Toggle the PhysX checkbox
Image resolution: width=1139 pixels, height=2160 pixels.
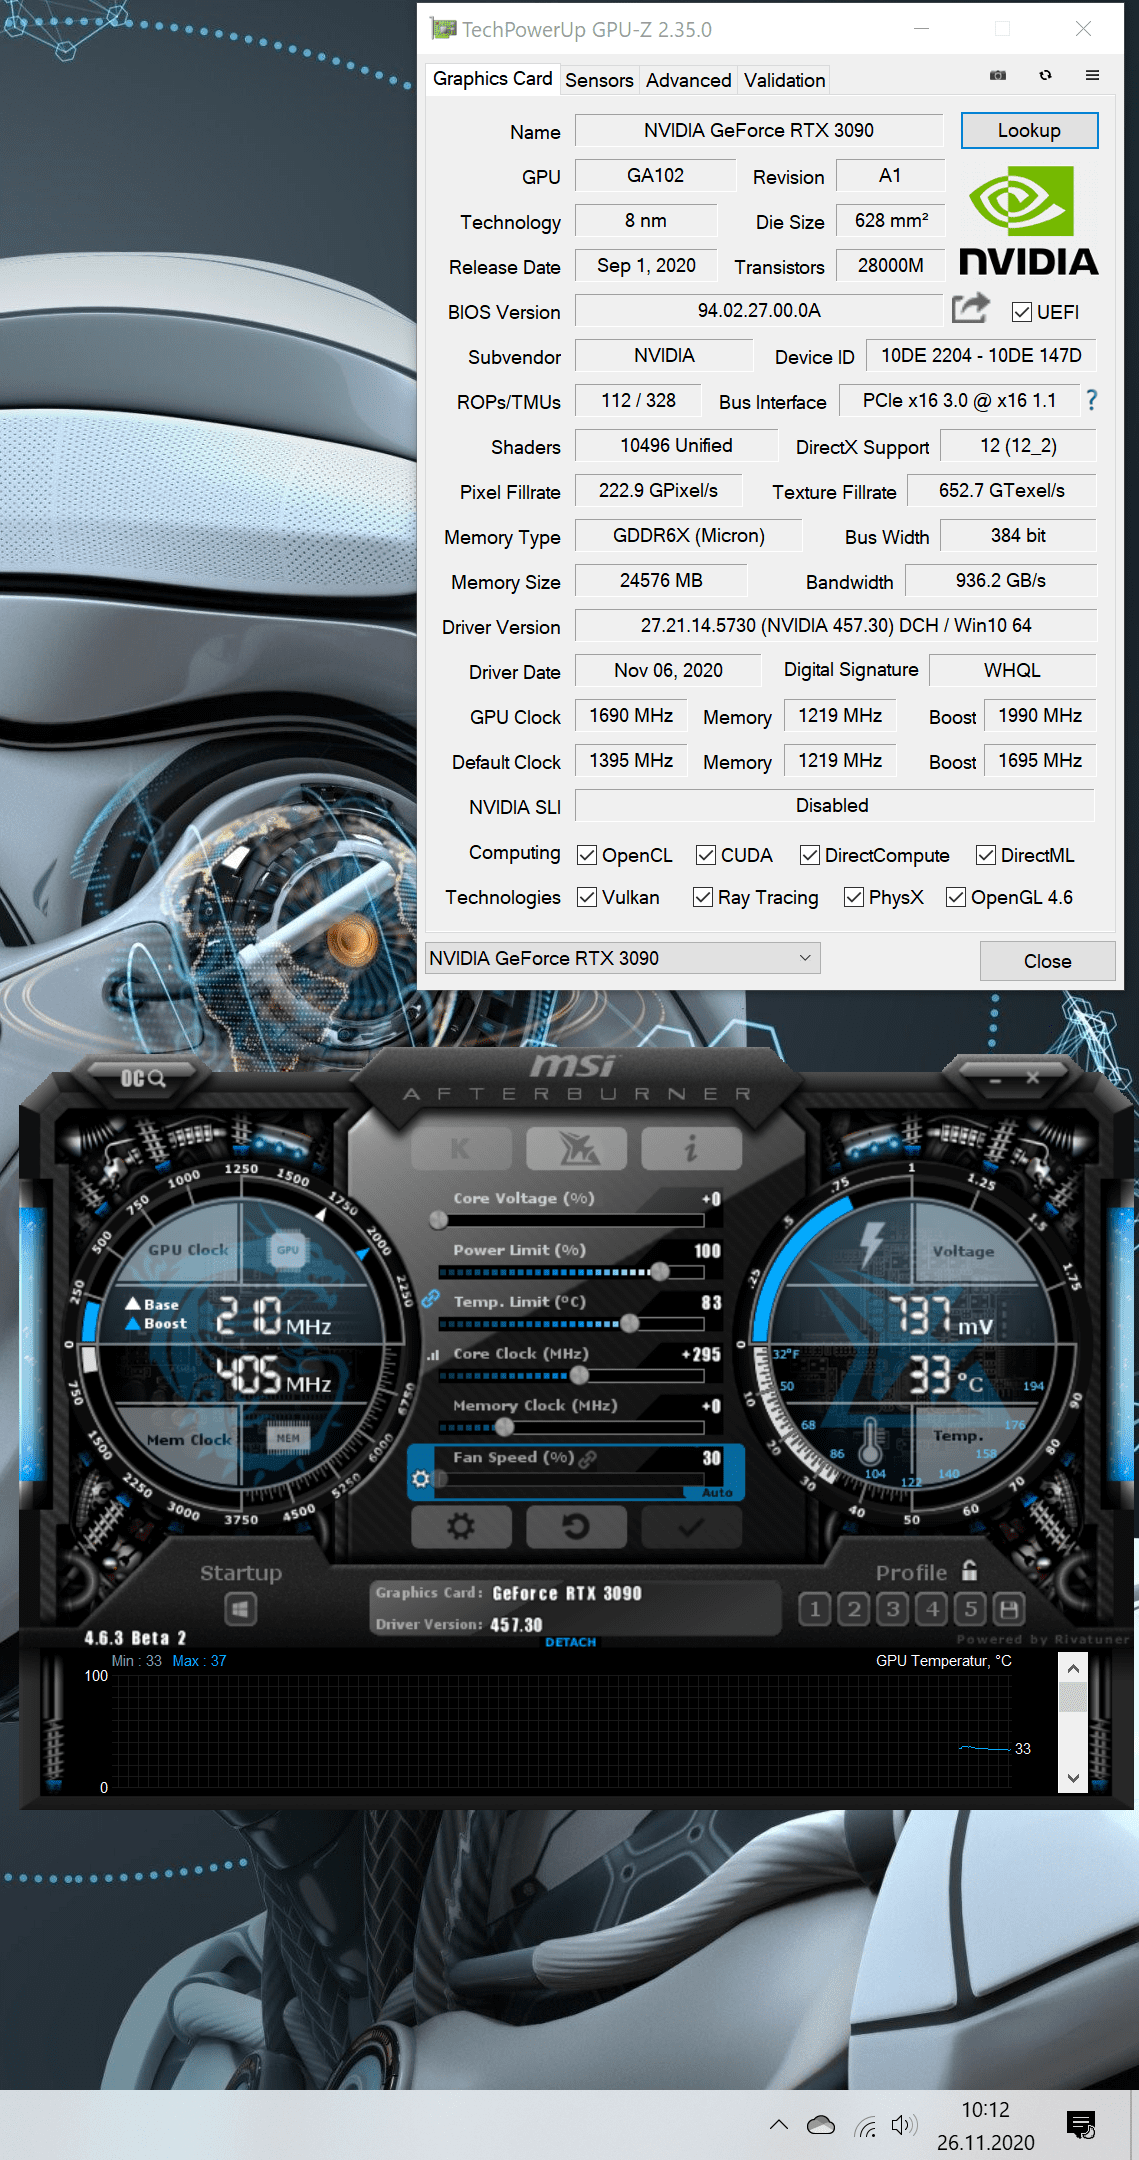[854, 897]
